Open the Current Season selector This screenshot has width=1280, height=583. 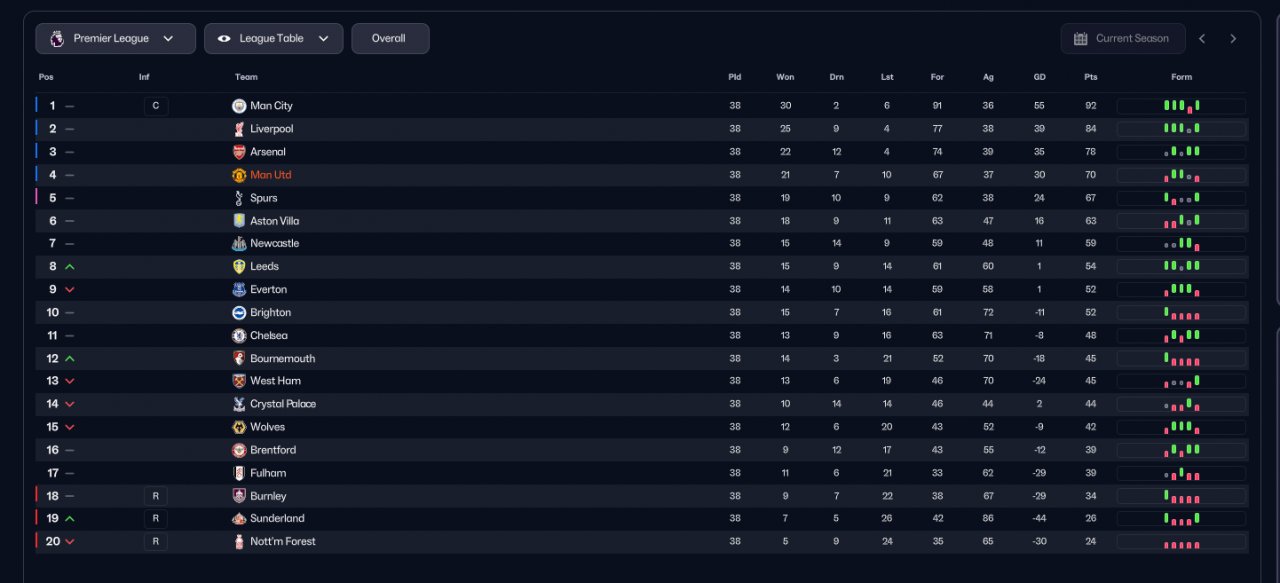(1123, 39)
